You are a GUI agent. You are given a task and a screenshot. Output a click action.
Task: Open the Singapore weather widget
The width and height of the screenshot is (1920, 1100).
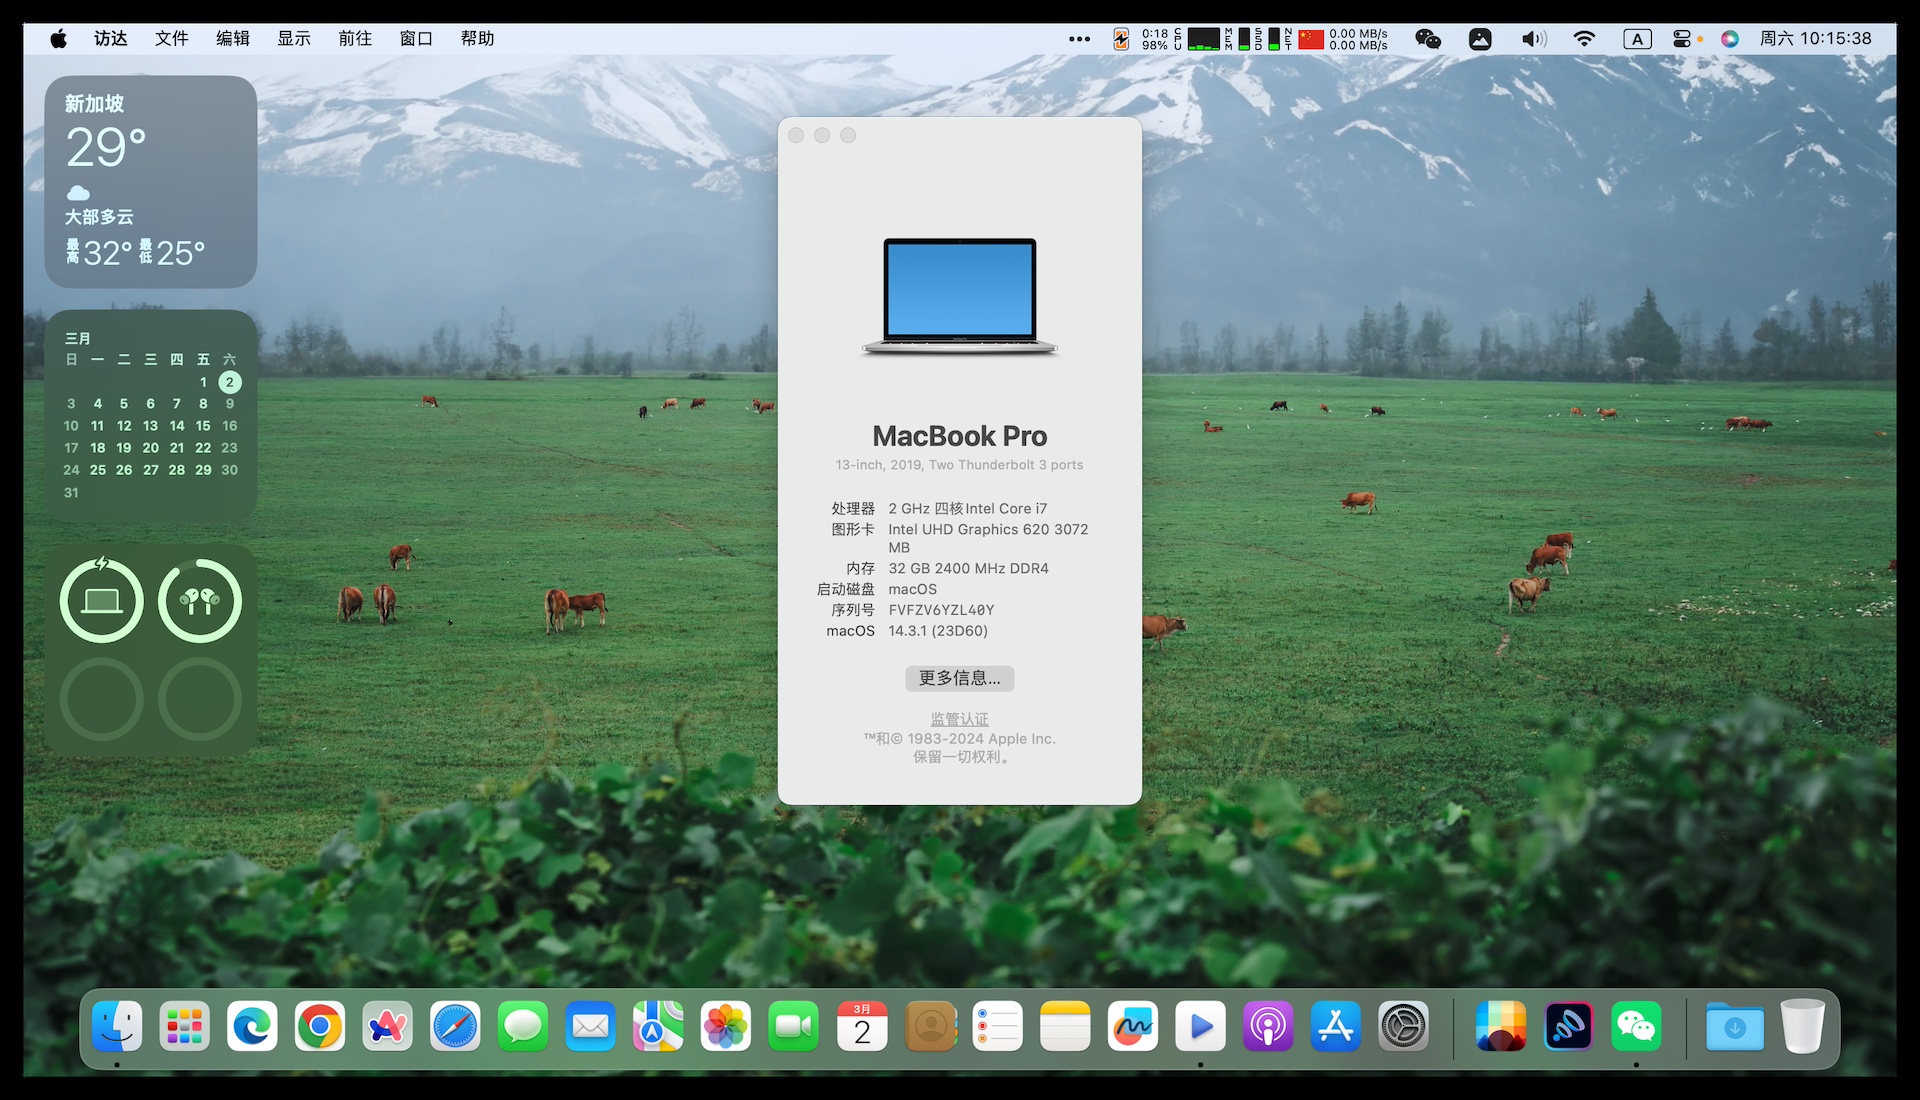coord(151,182)
